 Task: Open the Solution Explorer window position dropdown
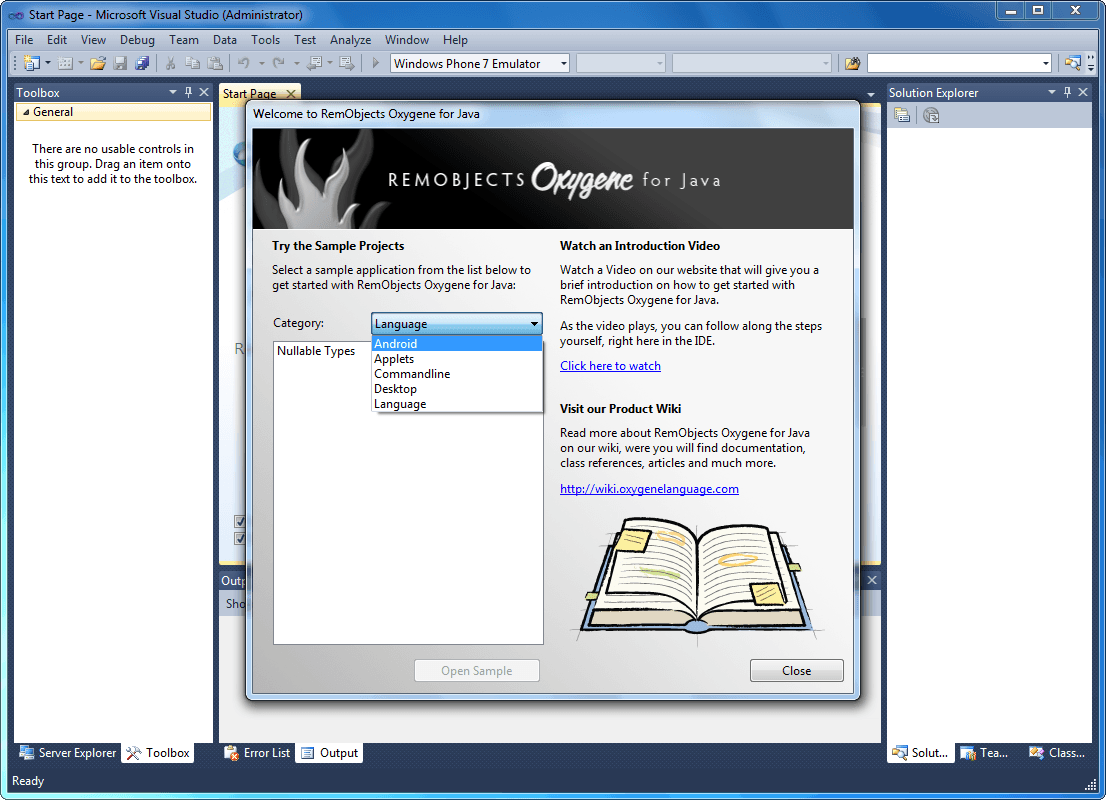tap(1052, 92)
